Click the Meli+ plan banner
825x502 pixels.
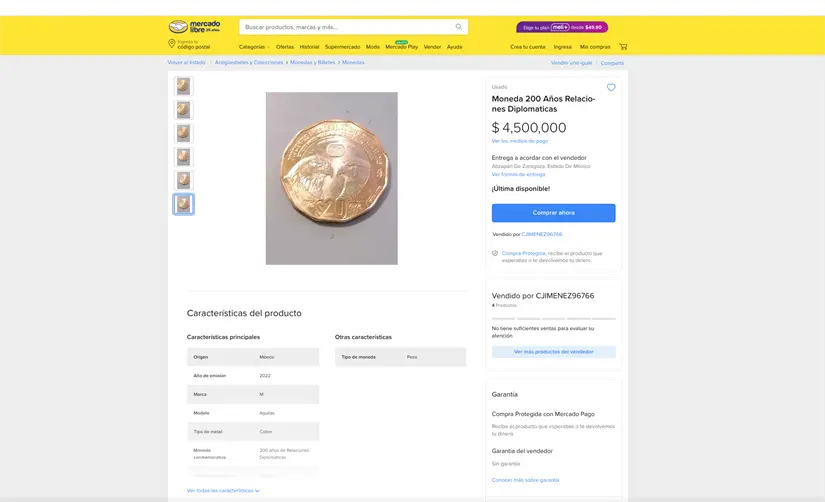click(562, 27)
